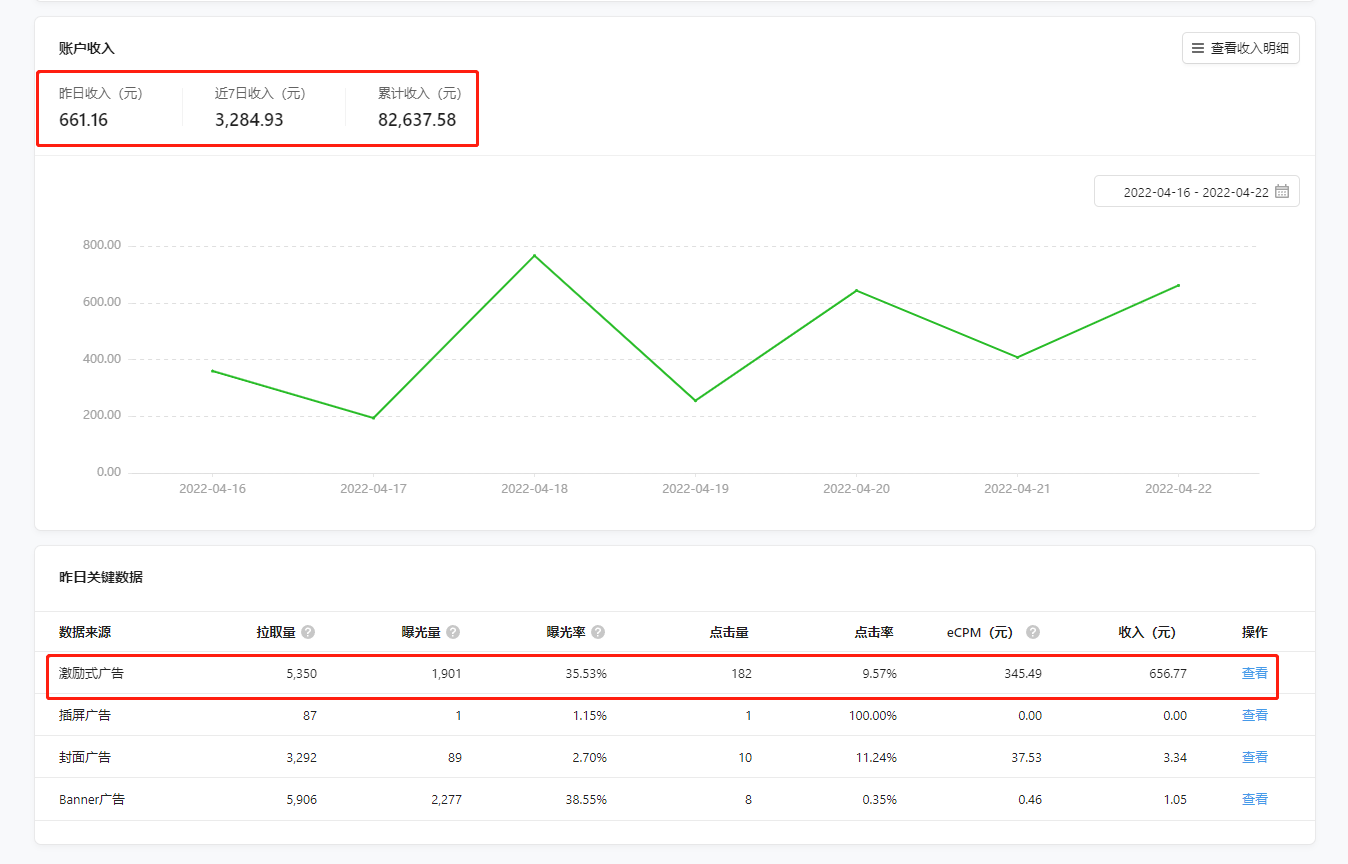Click the 1,901 exposure cell
Screen dimensions: 1348x864
pyautogui.click(x=446, y=674)
